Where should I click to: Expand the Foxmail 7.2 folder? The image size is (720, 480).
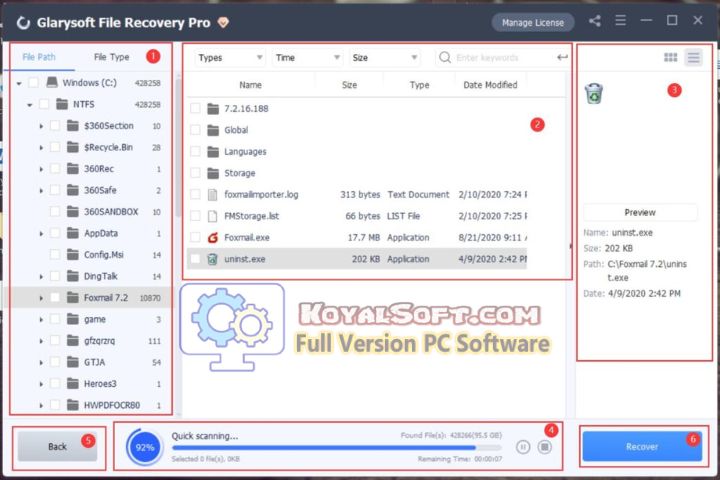(41, 298)
